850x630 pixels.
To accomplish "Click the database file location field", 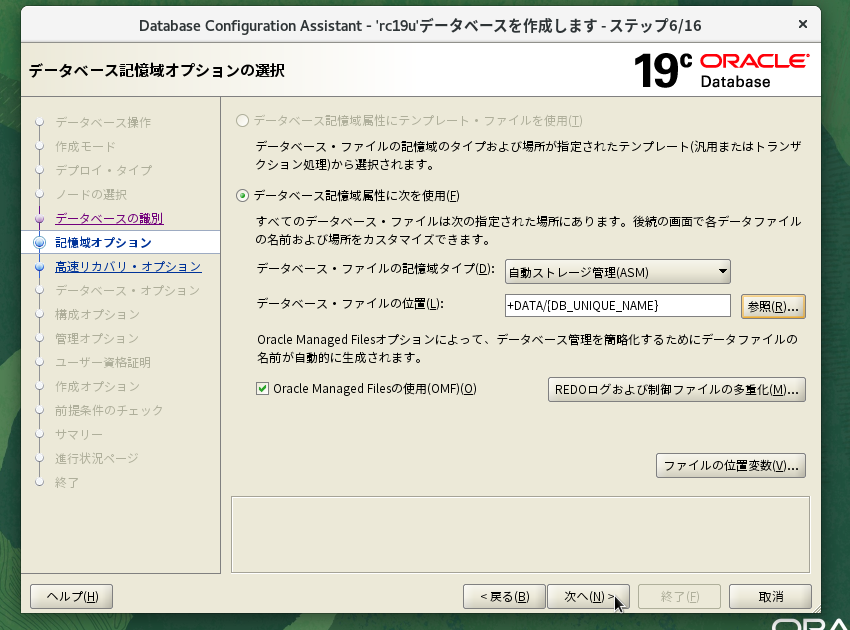I will pos(617,306).
